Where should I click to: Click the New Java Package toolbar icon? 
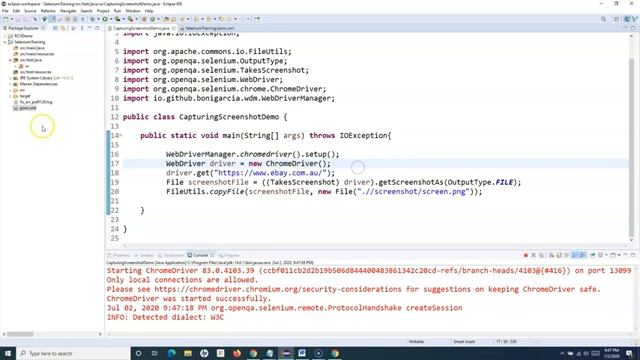tap(144, 19)
